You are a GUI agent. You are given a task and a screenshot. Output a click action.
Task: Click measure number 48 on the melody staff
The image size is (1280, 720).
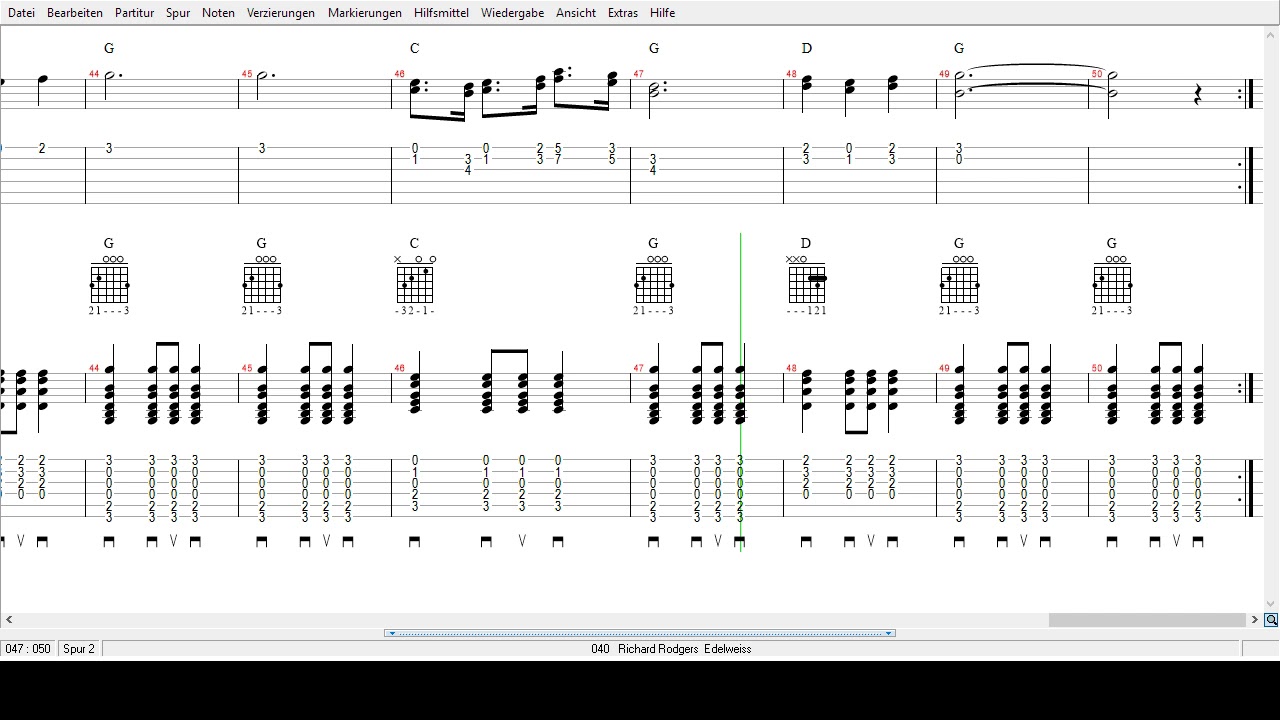tap(791, 74)
